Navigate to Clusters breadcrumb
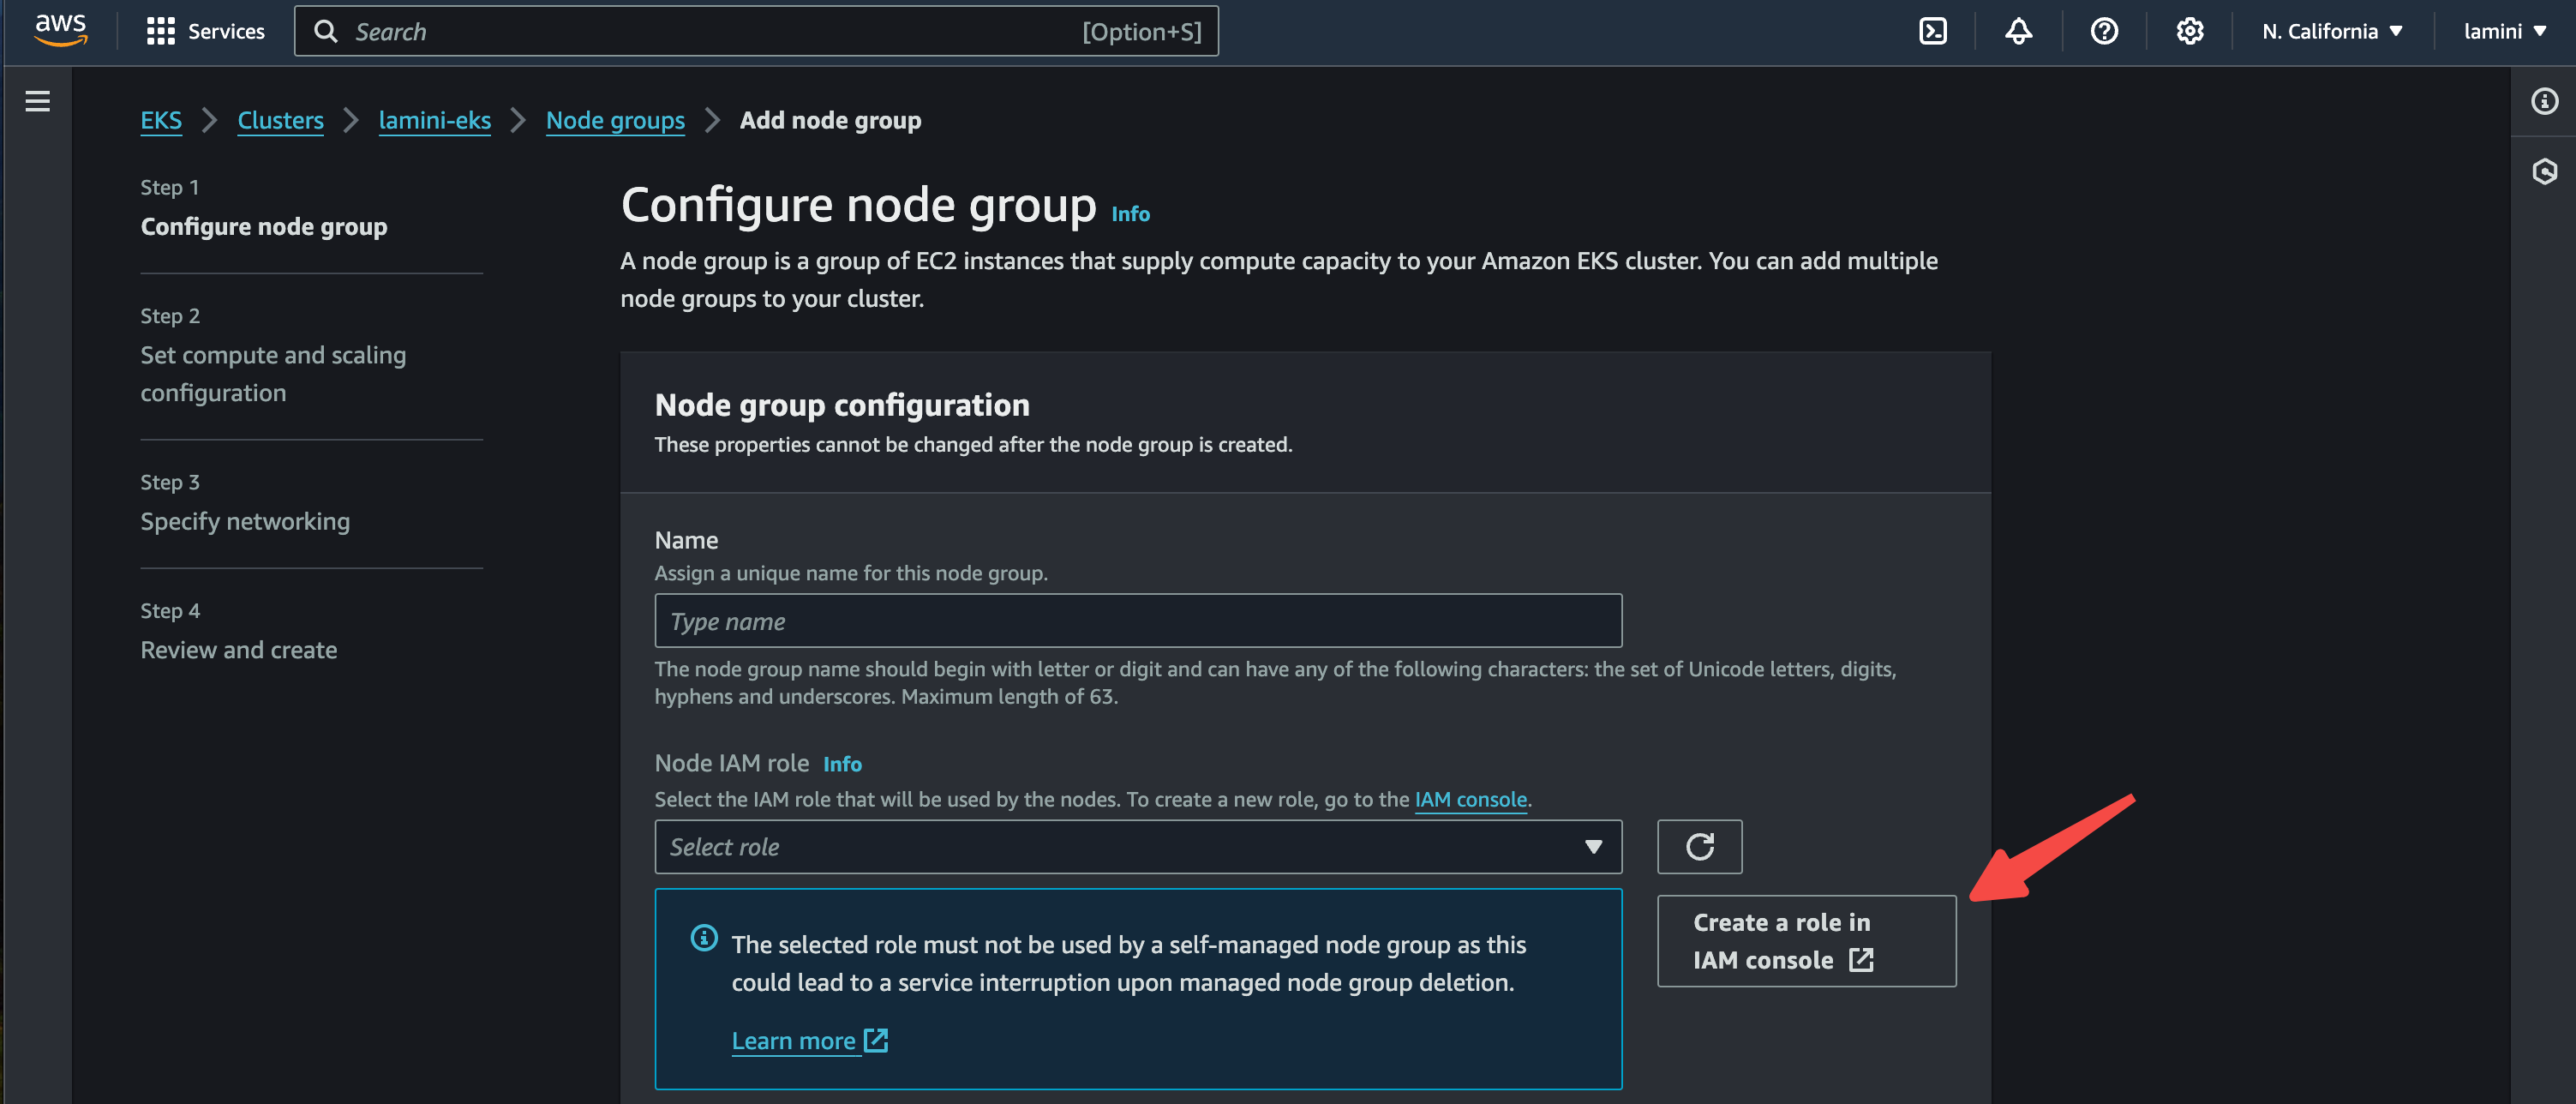This screenshot has width=2576, height=1104. click(x=280, y=120)
